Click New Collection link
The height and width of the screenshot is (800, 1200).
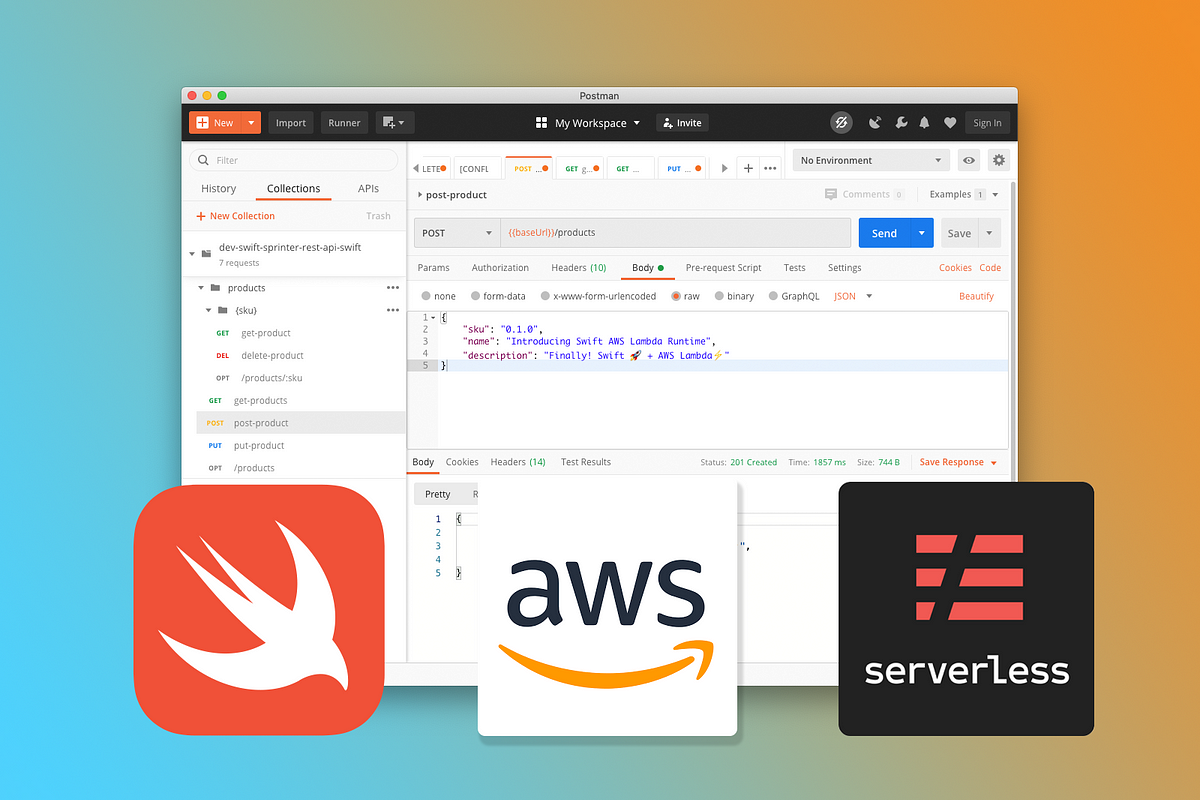coord(235,216)
